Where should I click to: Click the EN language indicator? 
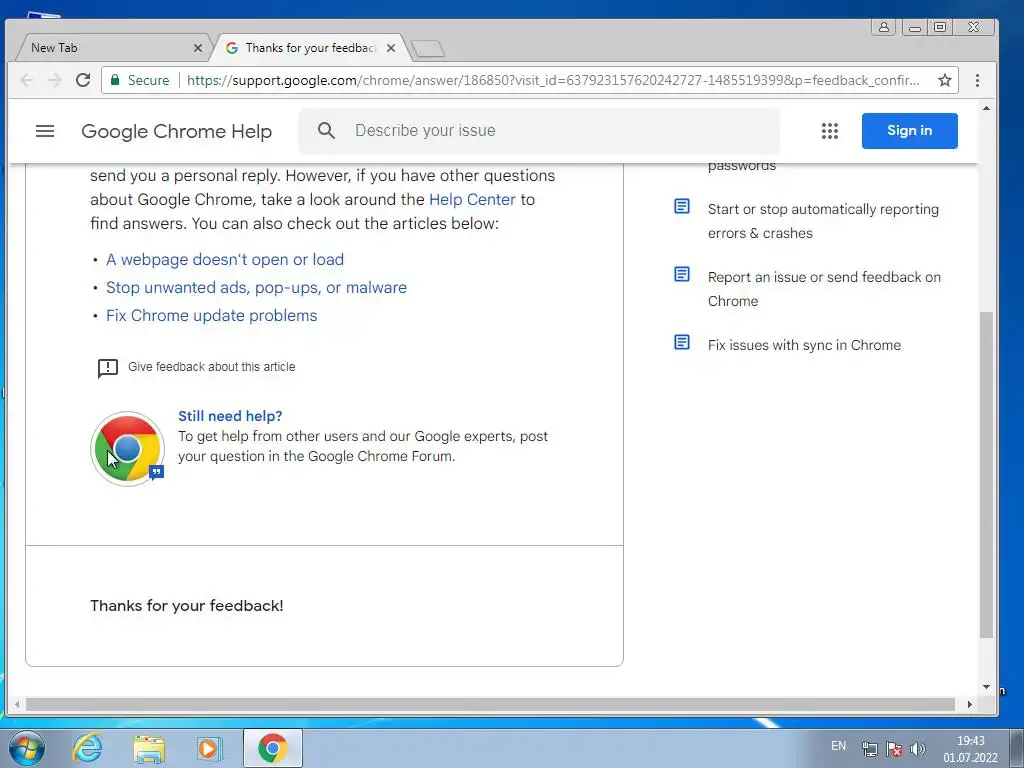point(839,746)
